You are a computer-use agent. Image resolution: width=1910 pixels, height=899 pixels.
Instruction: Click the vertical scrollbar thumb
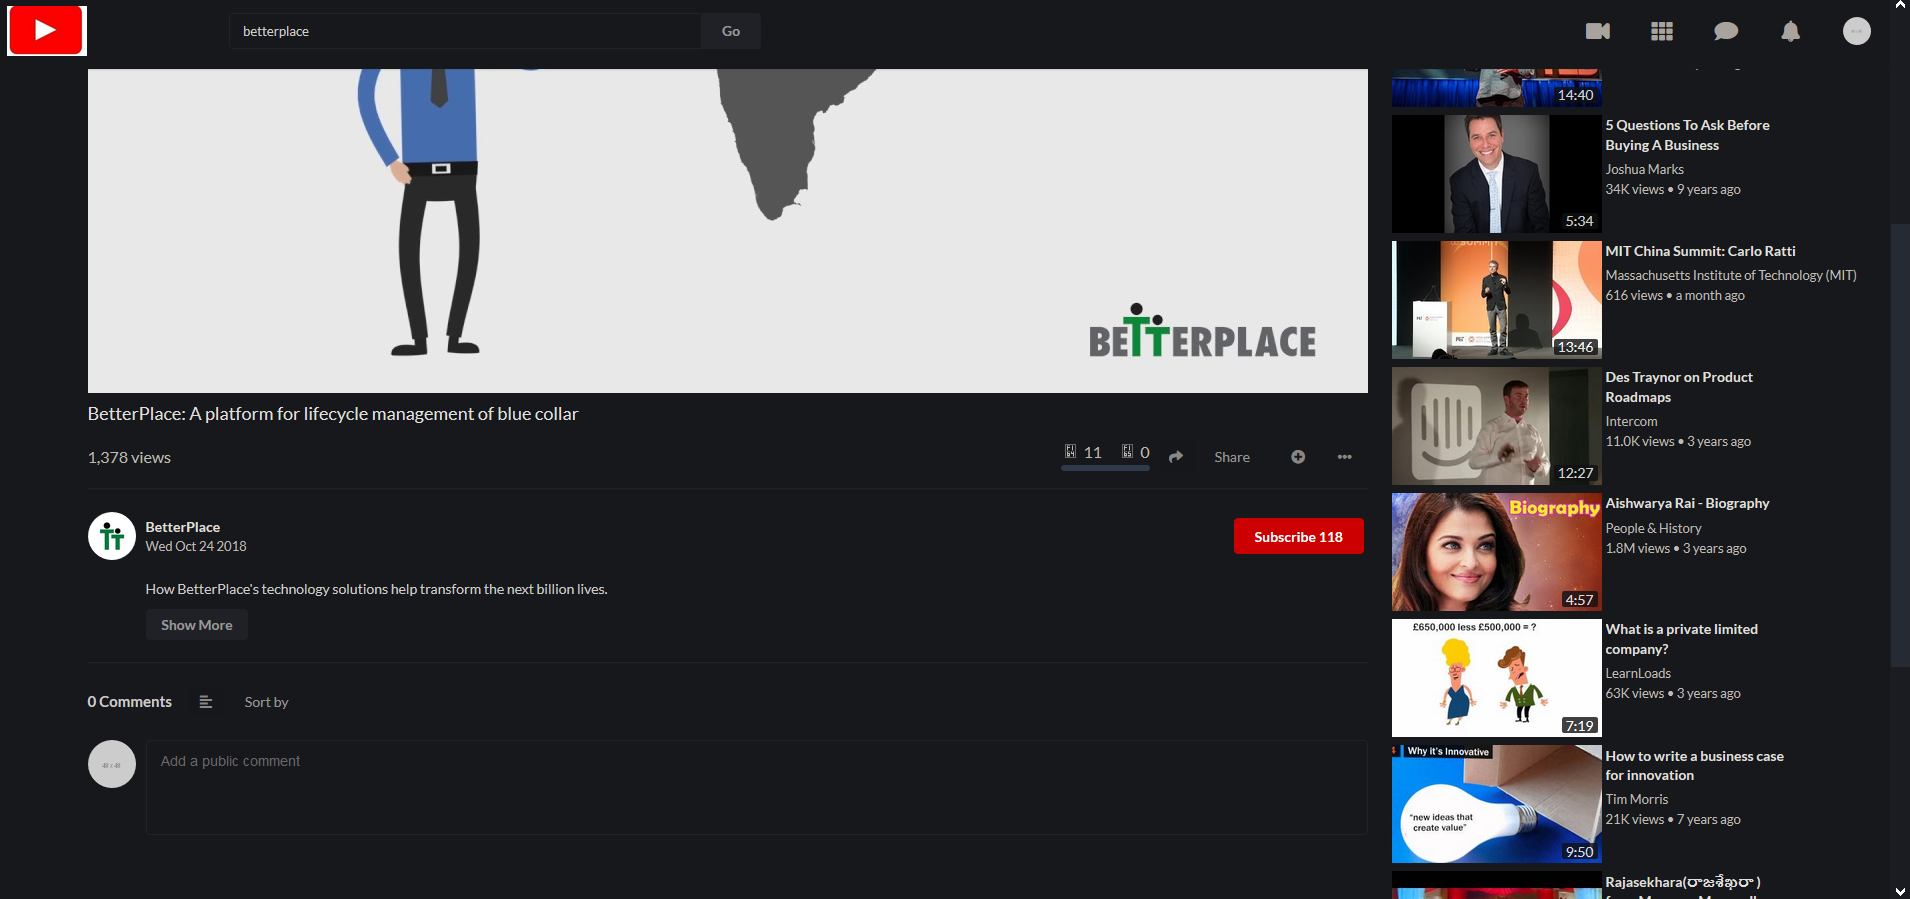[x=1900, y=445]
